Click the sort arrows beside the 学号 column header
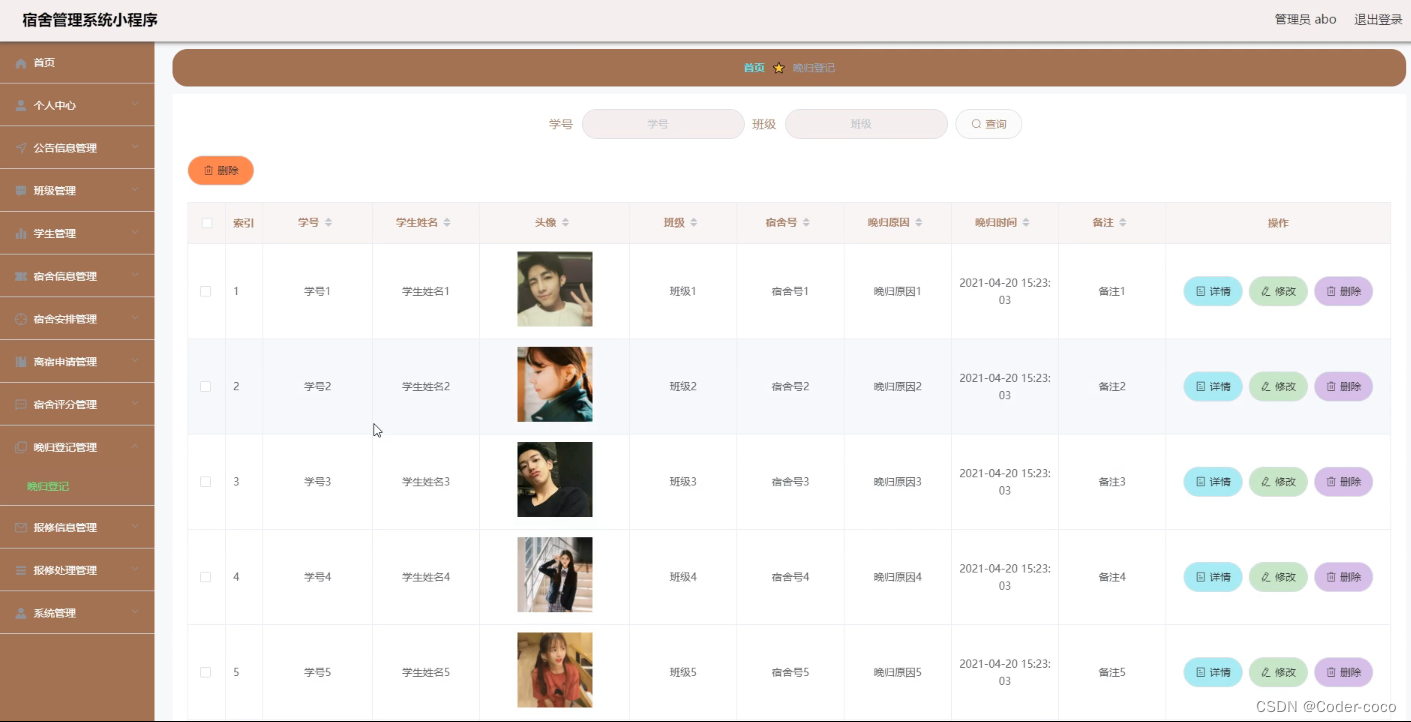The image size is (1411, 722). pyautogui.click(x=328, y=223)
